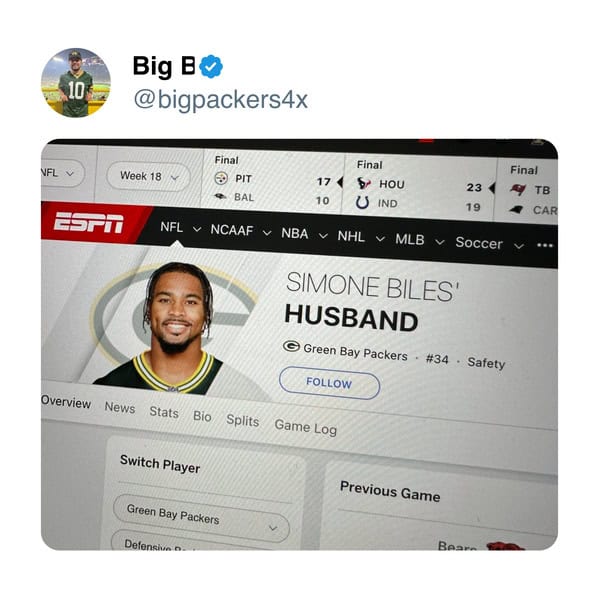Switch to the Stats tab

click(164, 412)
